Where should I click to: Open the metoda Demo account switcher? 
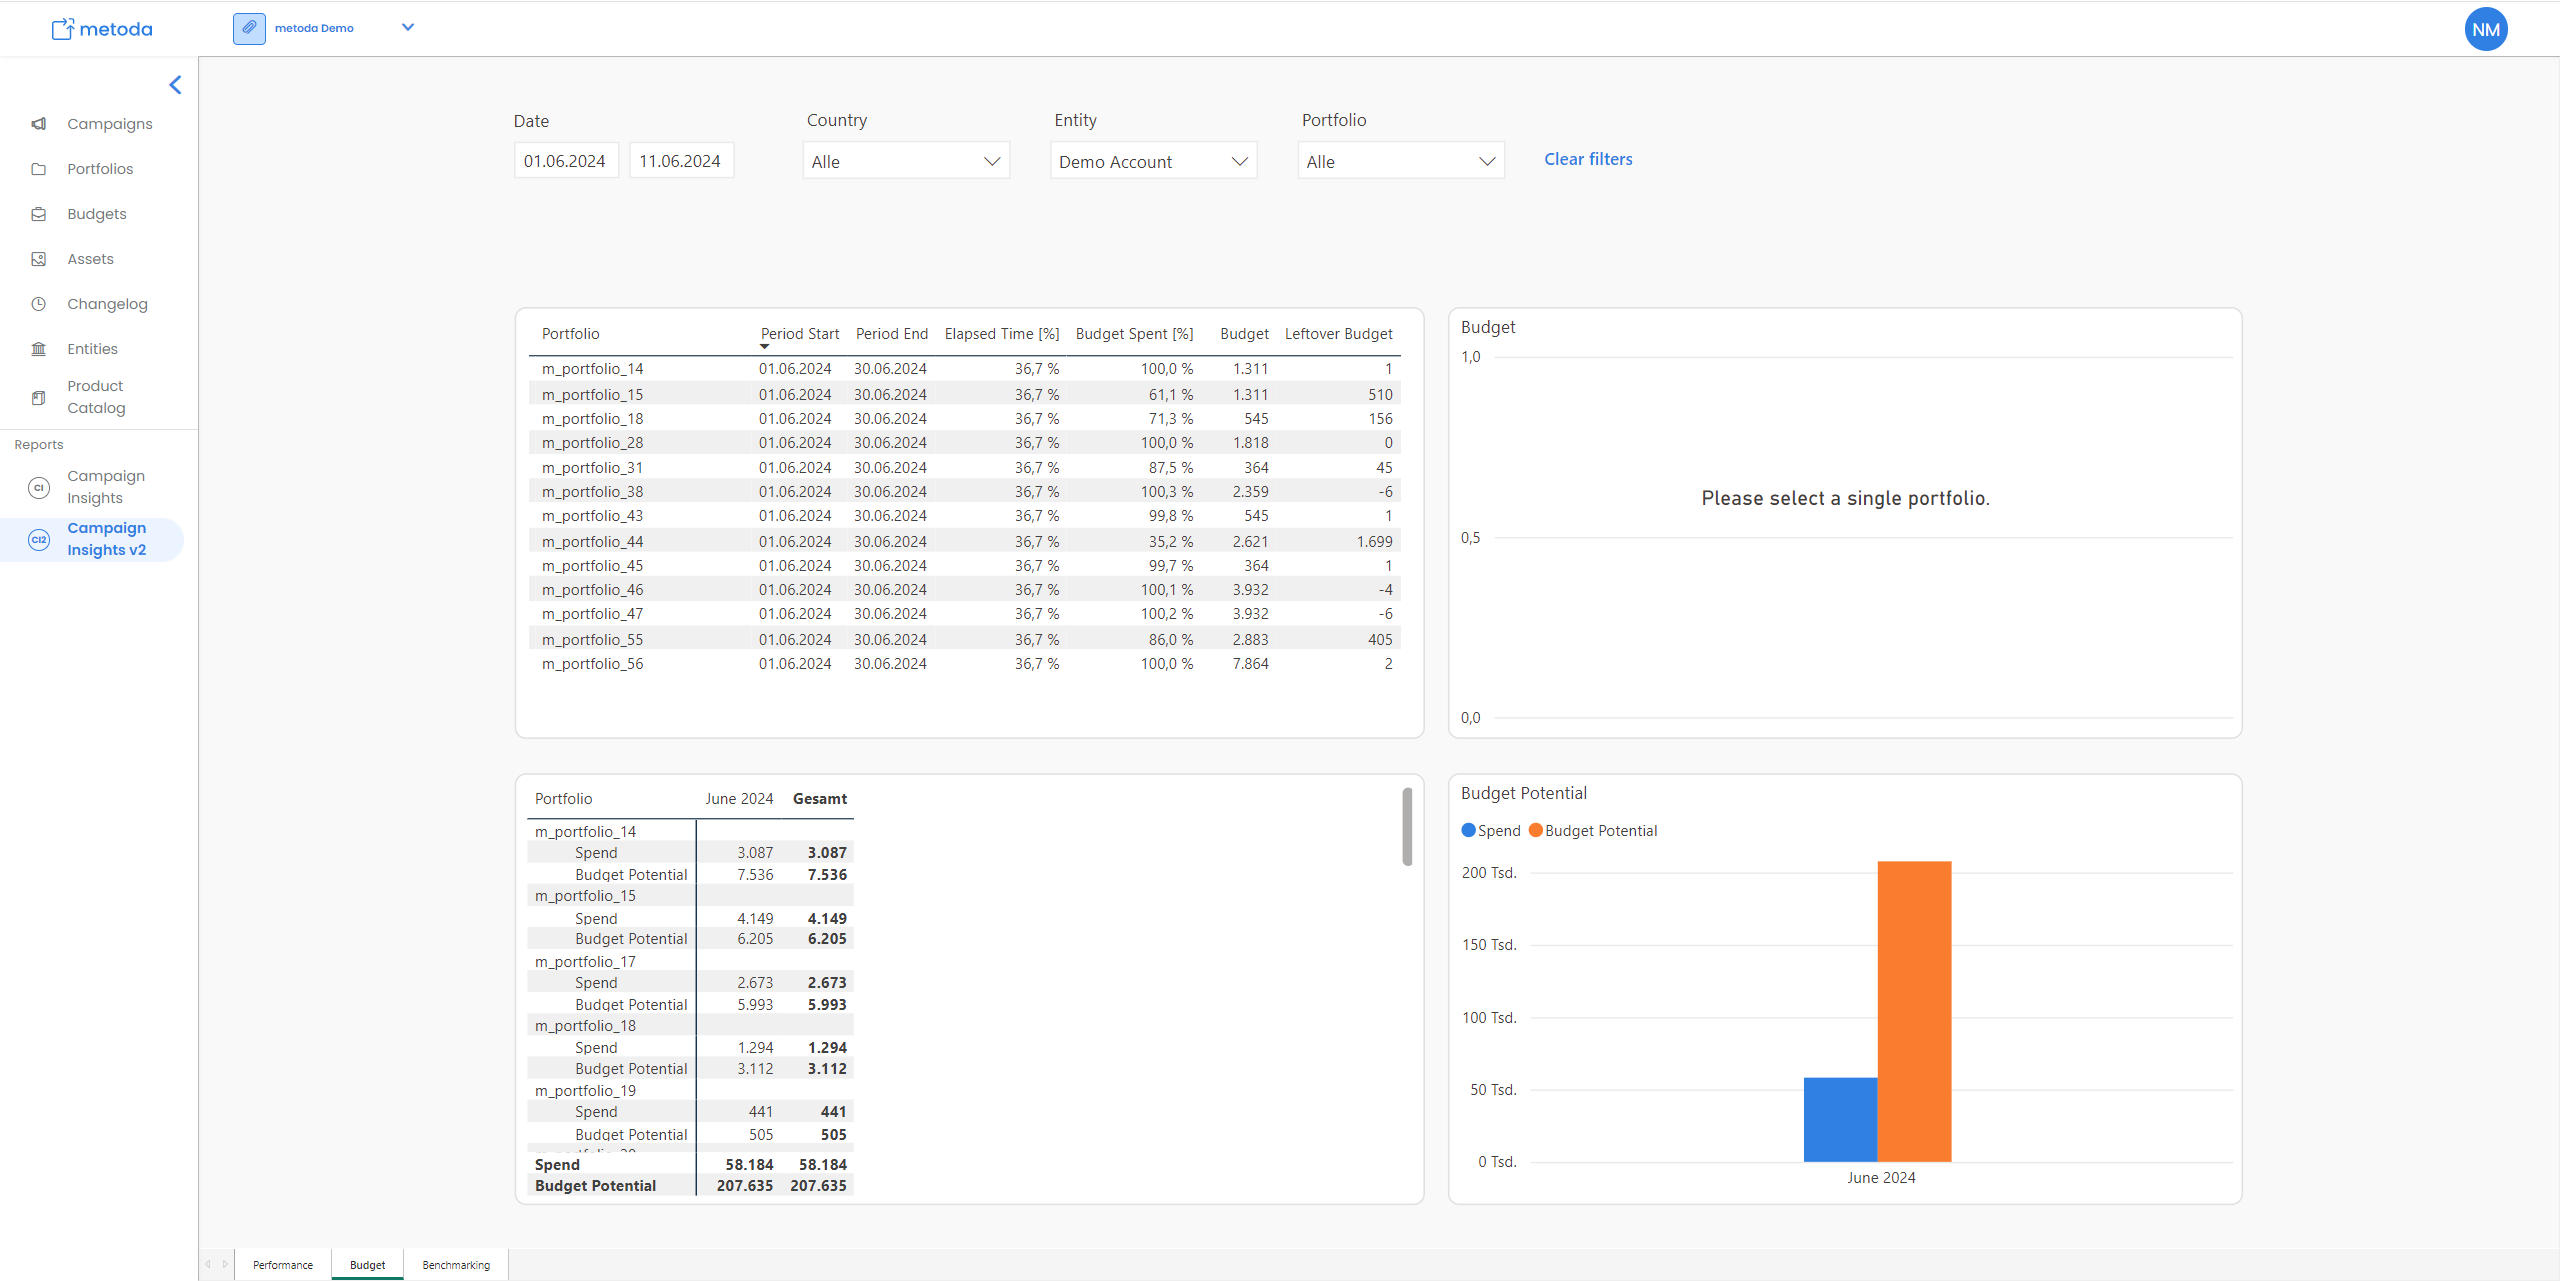(x=407, y=28)
